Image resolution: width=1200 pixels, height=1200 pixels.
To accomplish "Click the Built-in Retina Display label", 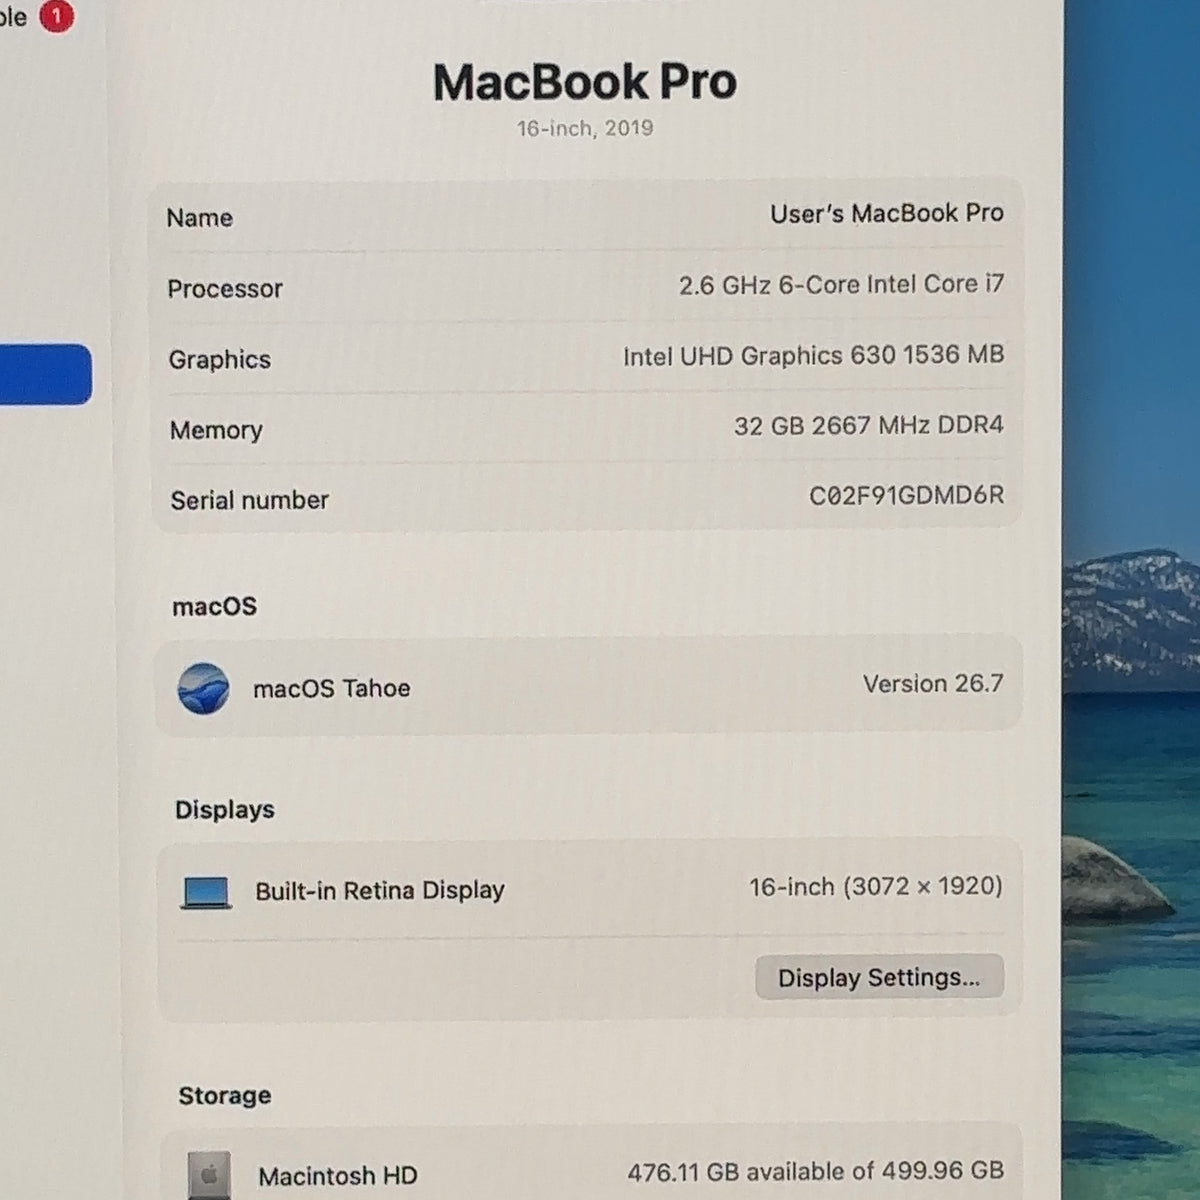I will (x=380, y=890).
